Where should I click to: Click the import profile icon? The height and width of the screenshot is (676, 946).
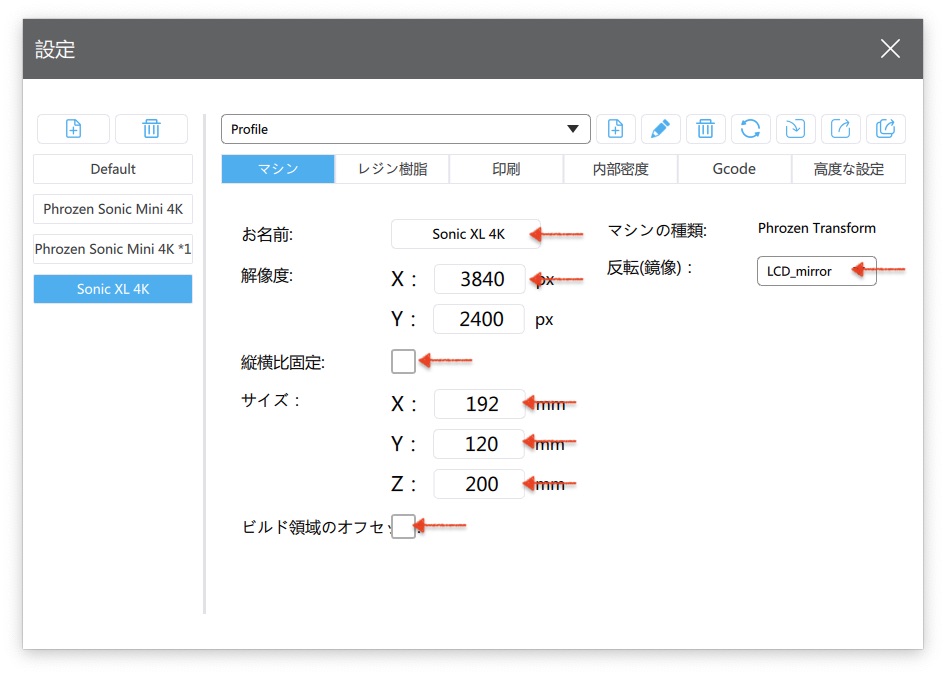[x=795, y=129]
